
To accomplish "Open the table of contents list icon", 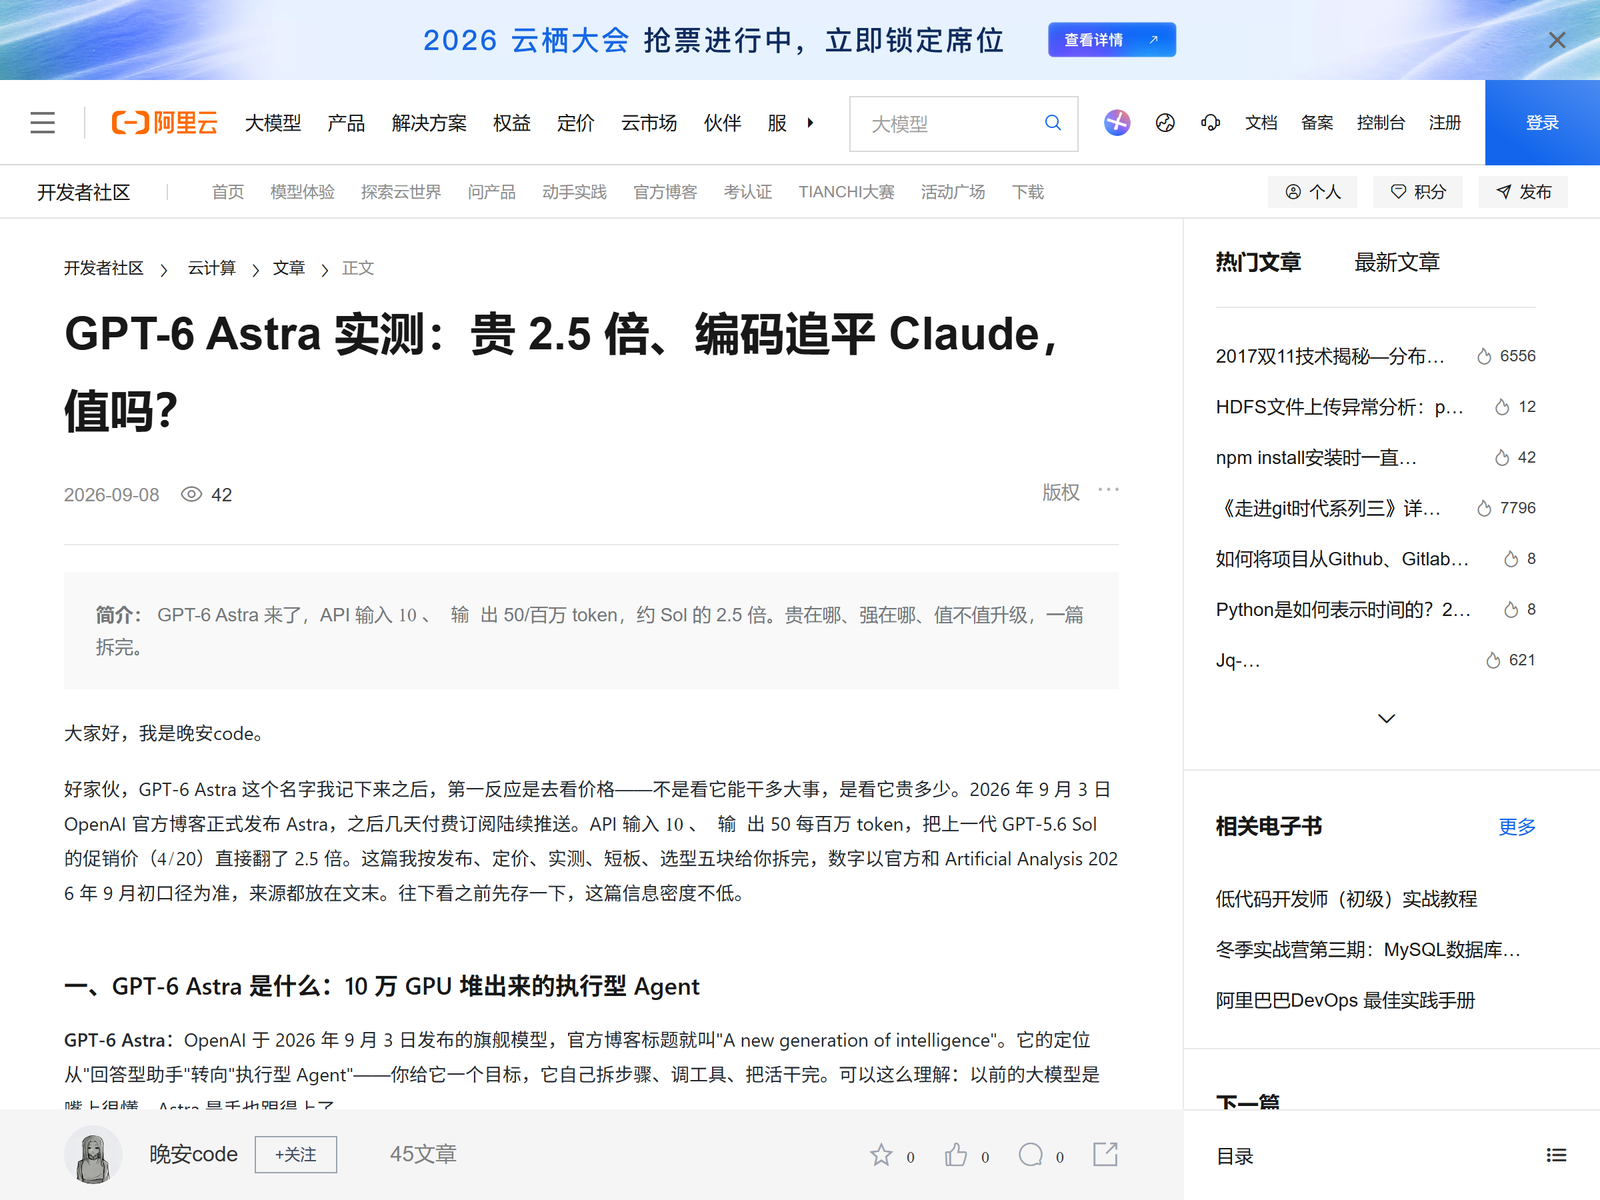I will 1556,1155.
